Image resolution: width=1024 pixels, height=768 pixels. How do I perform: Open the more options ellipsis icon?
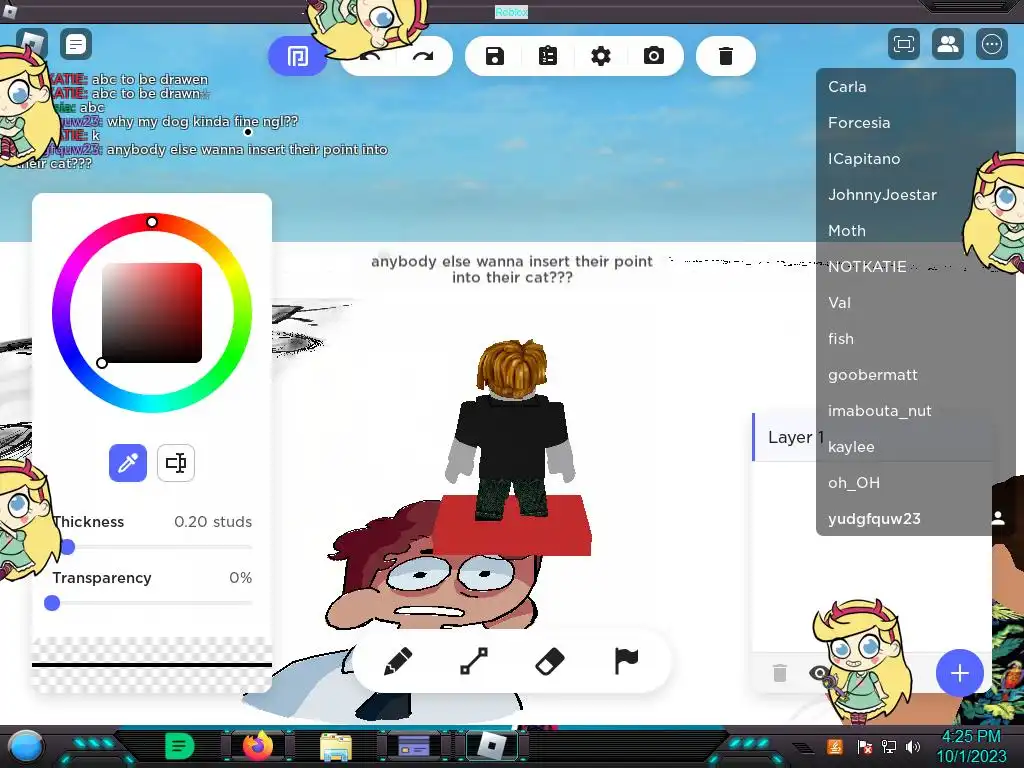pos(991,44)
